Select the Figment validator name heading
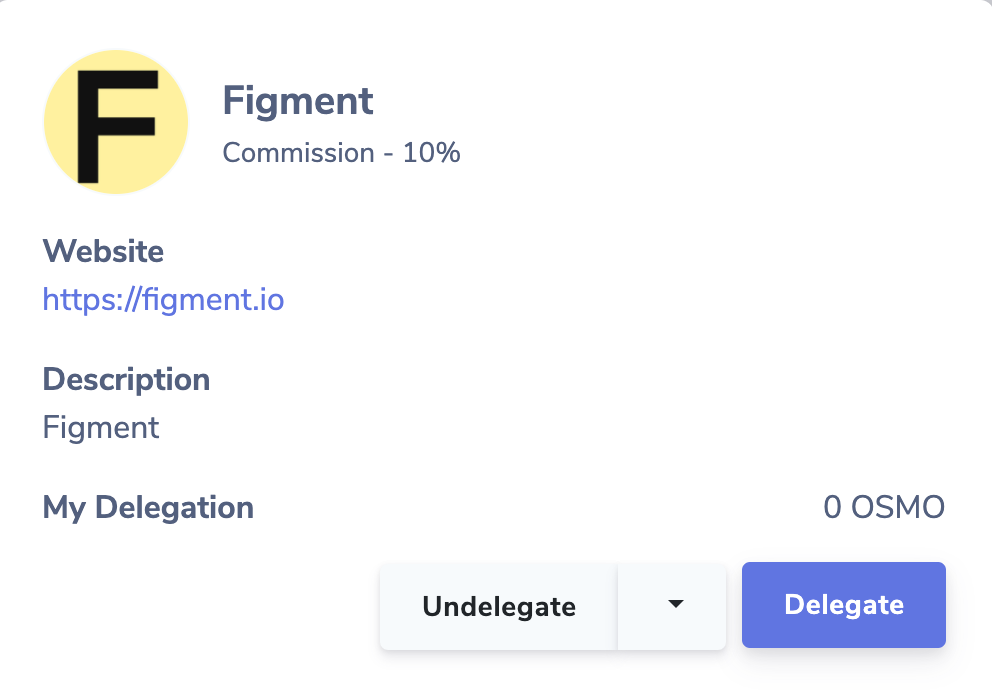This screenshot has width=992, height=690. click(x=297, y=101)
